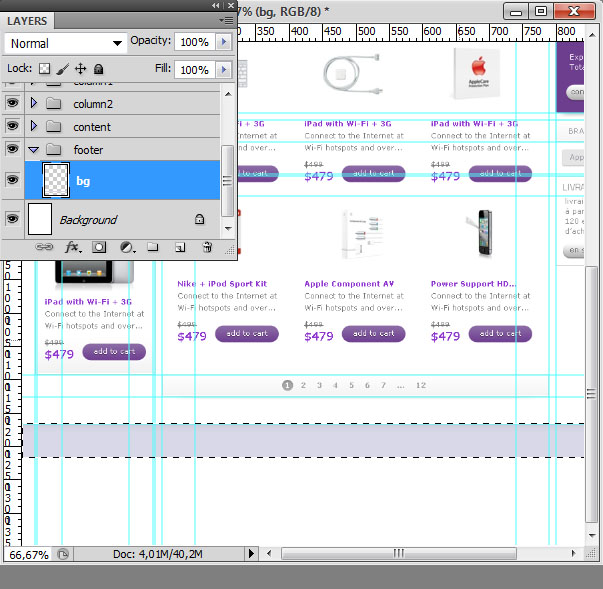This screenshot has height=589, width=603.
Task: Lock transparent pixels icon
Action: point(45,69)
